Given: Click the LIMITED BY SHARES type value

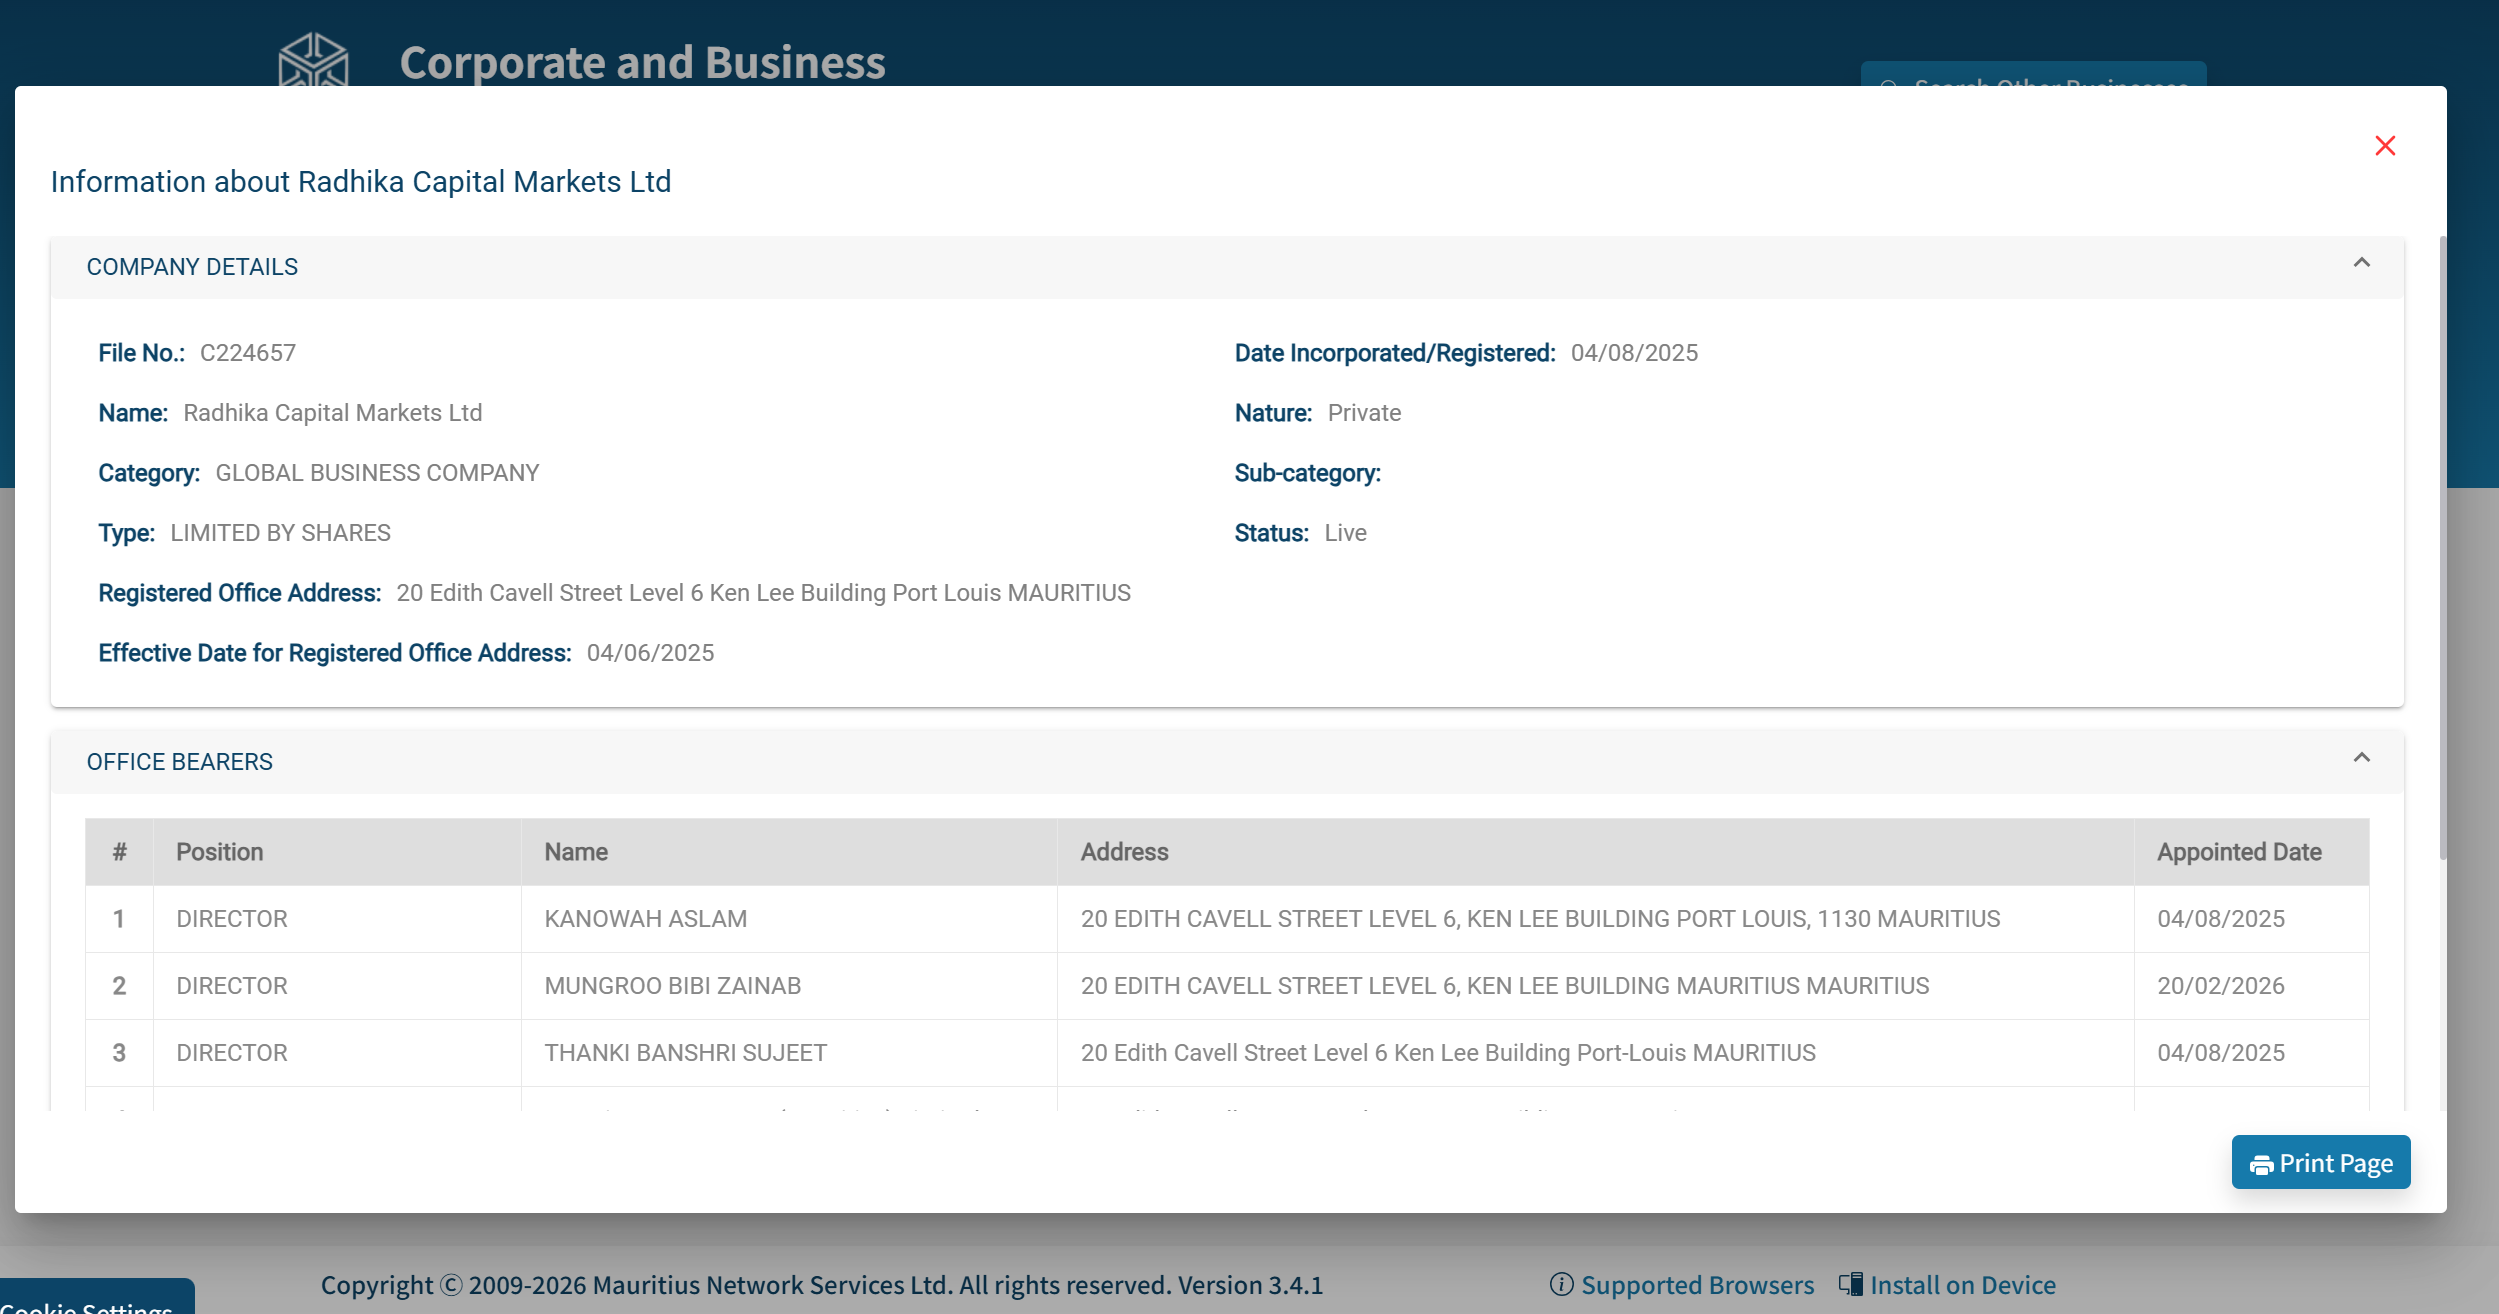Looking at the screenshot, I should click(x=280, y=533).
